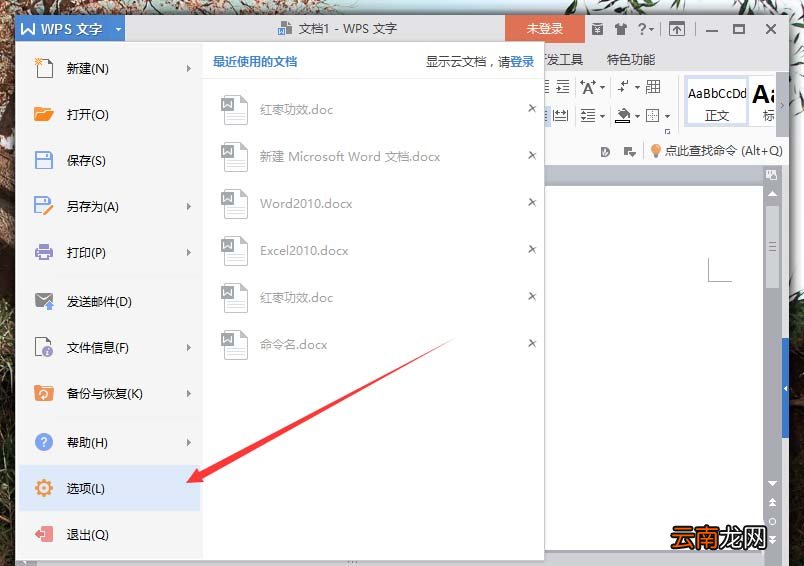Open 选项(L) settings entry
This screenshot has height=566, width=804.
[109, 488]
